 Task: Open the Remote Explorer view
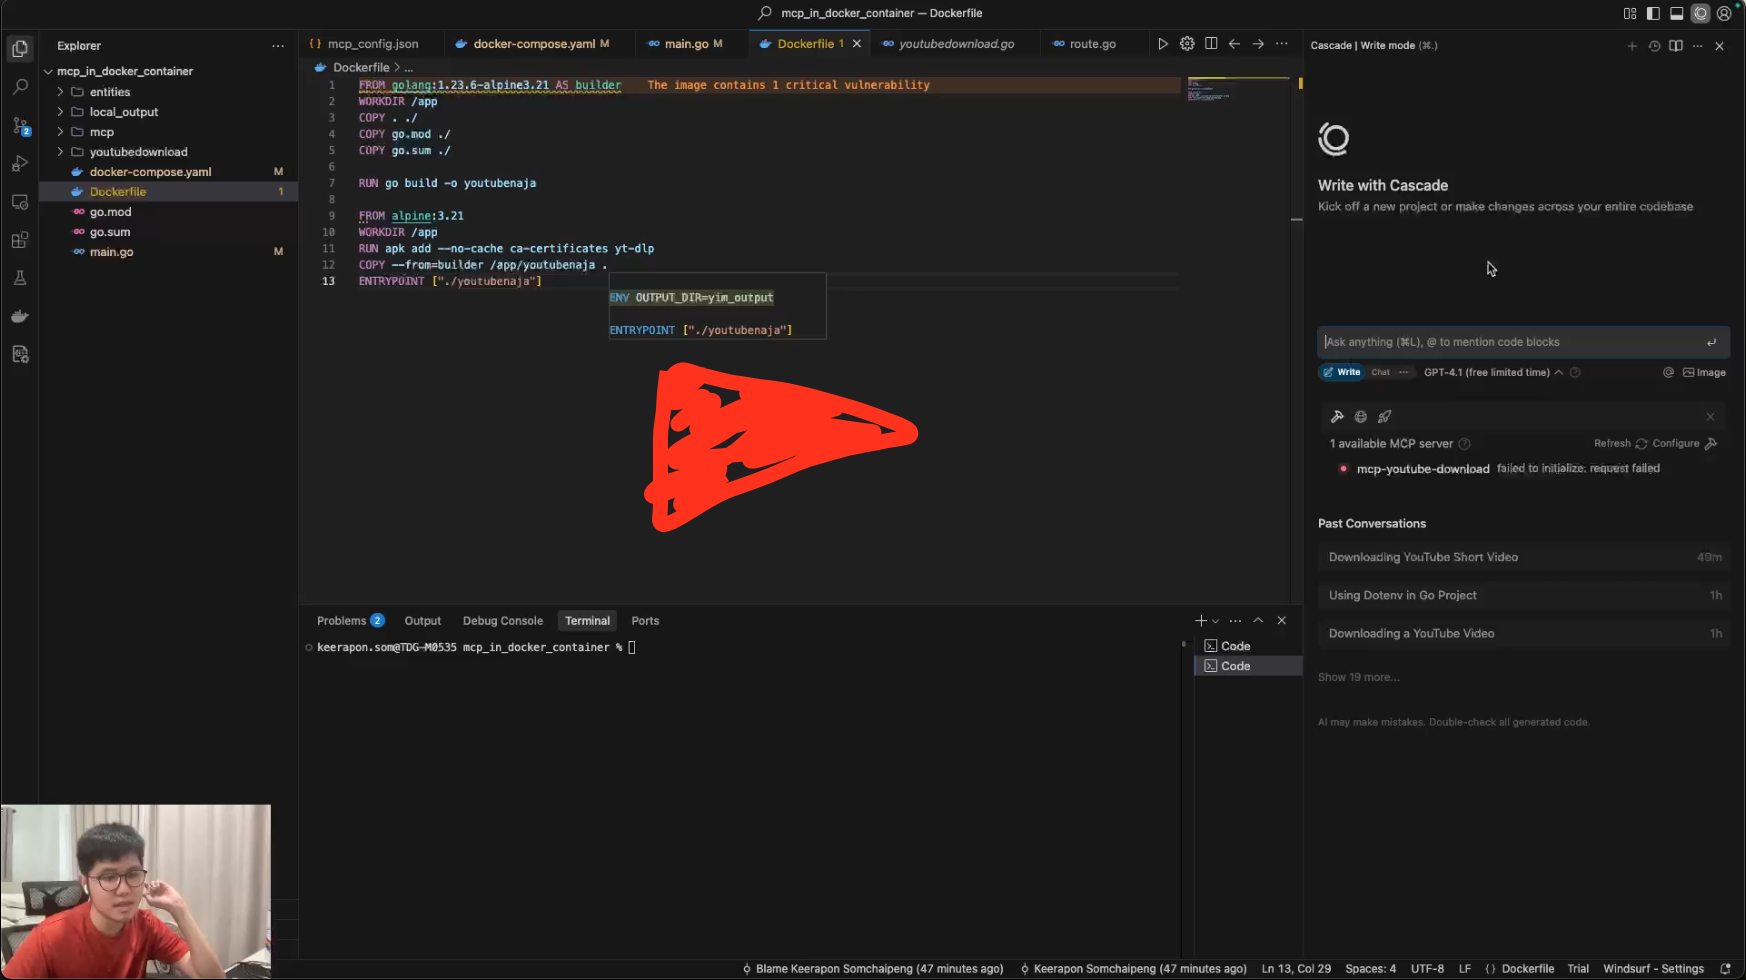[20, 202]
